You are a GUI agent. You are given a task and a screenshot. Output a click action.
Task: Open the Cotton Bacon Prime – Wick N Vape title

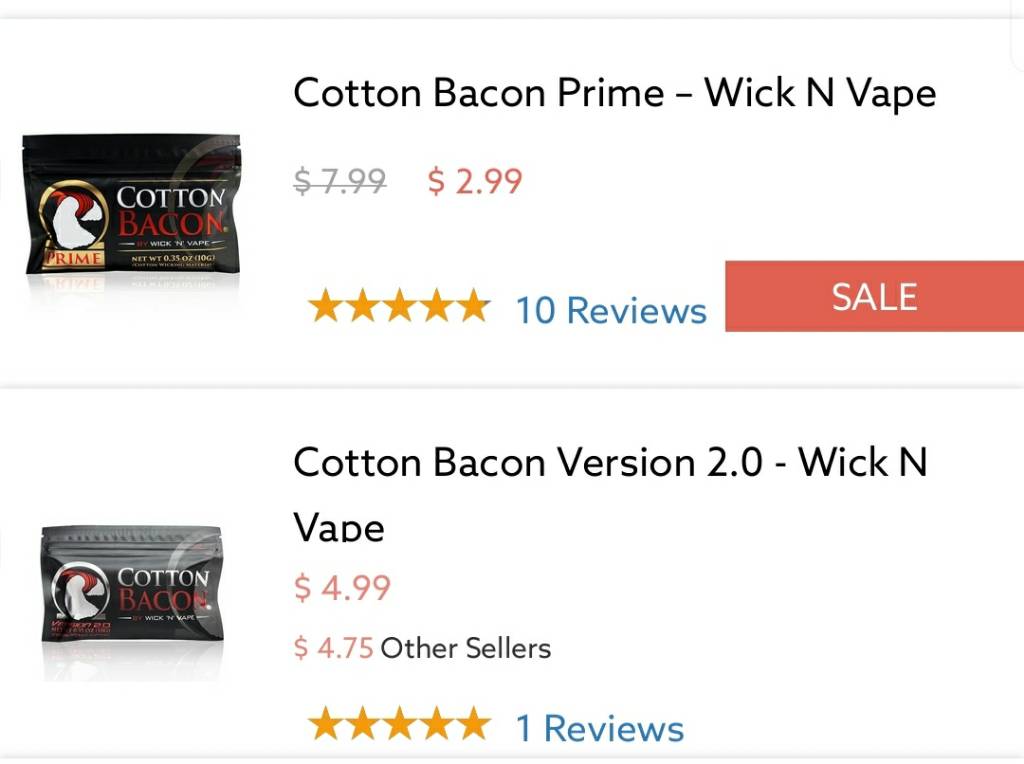pyautogui.click(x=614, y=94)
